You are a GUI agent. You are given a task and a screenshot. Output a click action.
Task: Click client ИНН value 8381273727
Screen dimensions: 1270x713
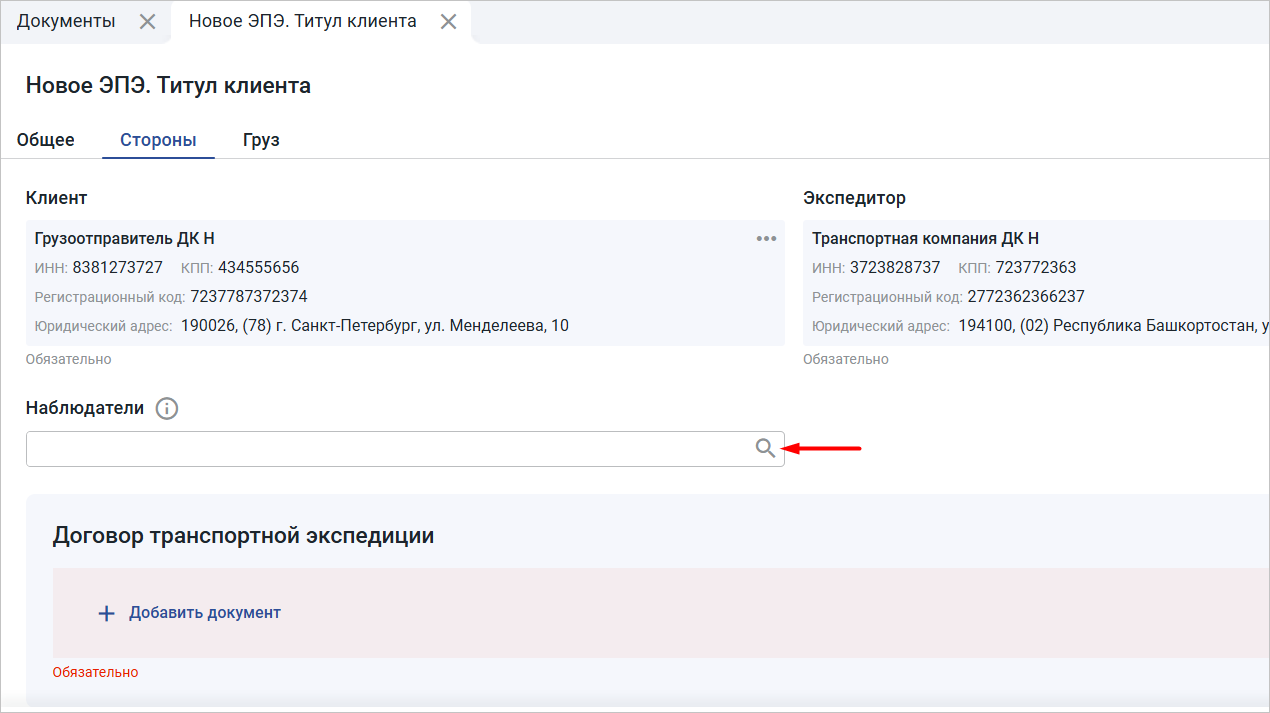point(118,268)
